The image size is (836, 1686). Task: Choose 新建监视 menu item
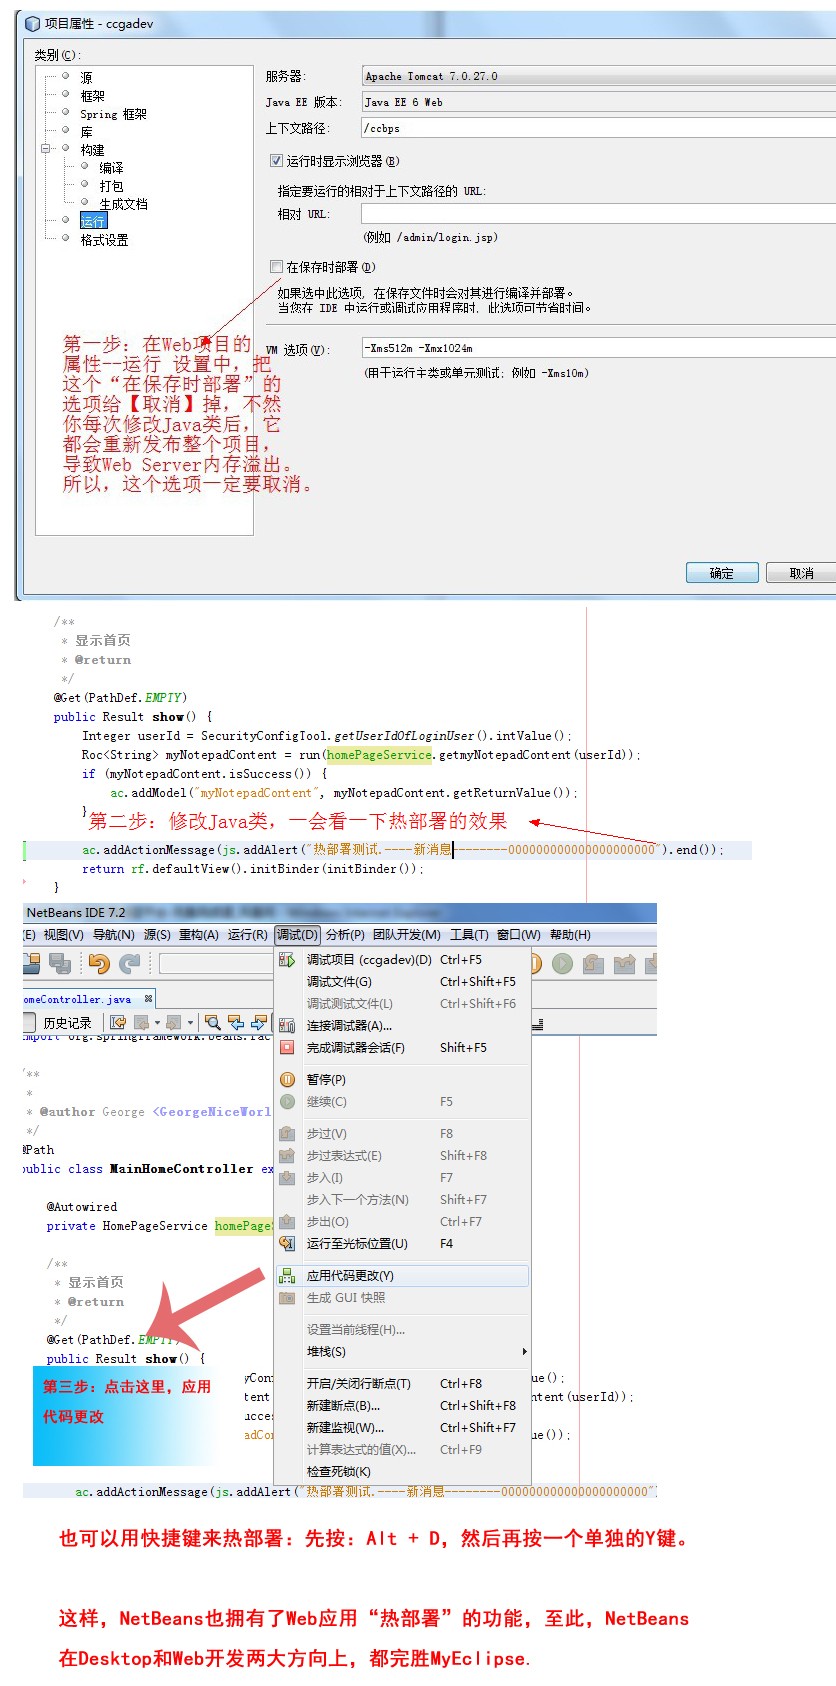(x=402, y=1428)
